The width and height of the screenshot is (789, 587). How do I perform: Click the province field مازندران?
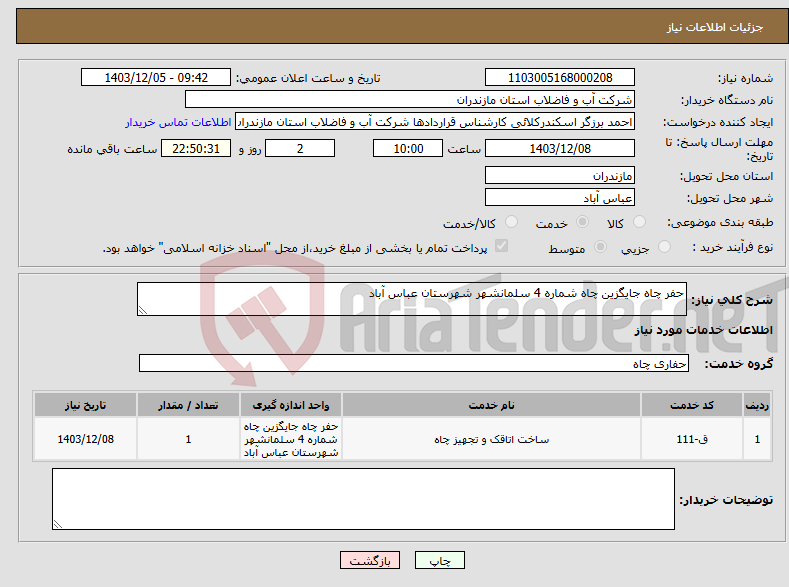click(x=560, y=176)
